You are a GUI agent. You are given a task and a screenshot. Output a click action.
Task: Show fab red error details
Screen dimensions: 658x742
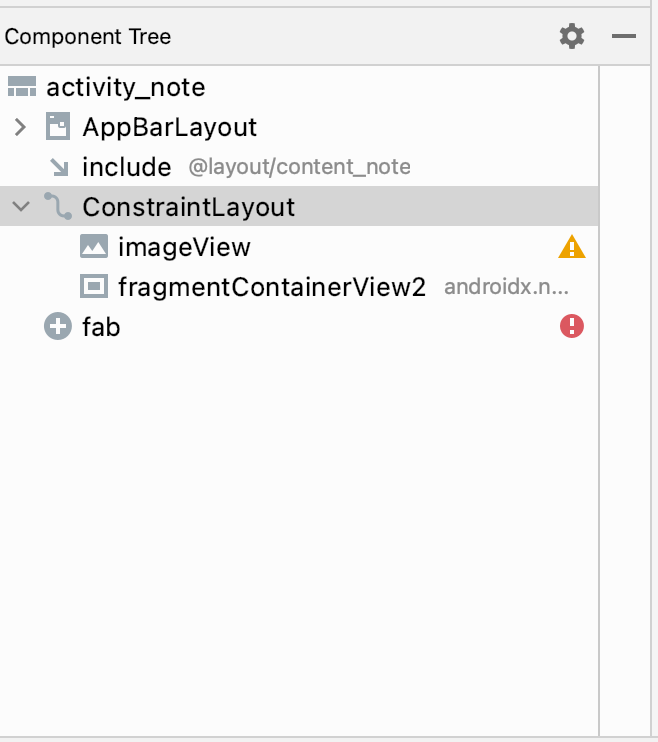point(572,326)
